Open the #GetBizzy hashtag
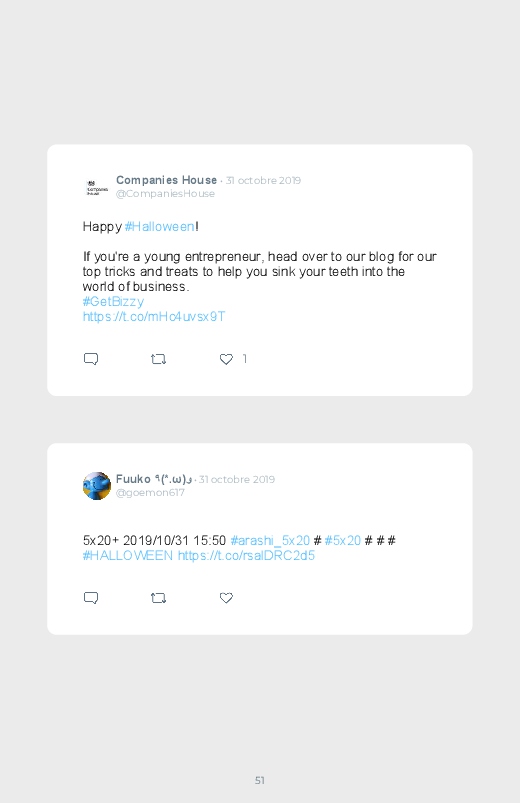 (113, 302)
